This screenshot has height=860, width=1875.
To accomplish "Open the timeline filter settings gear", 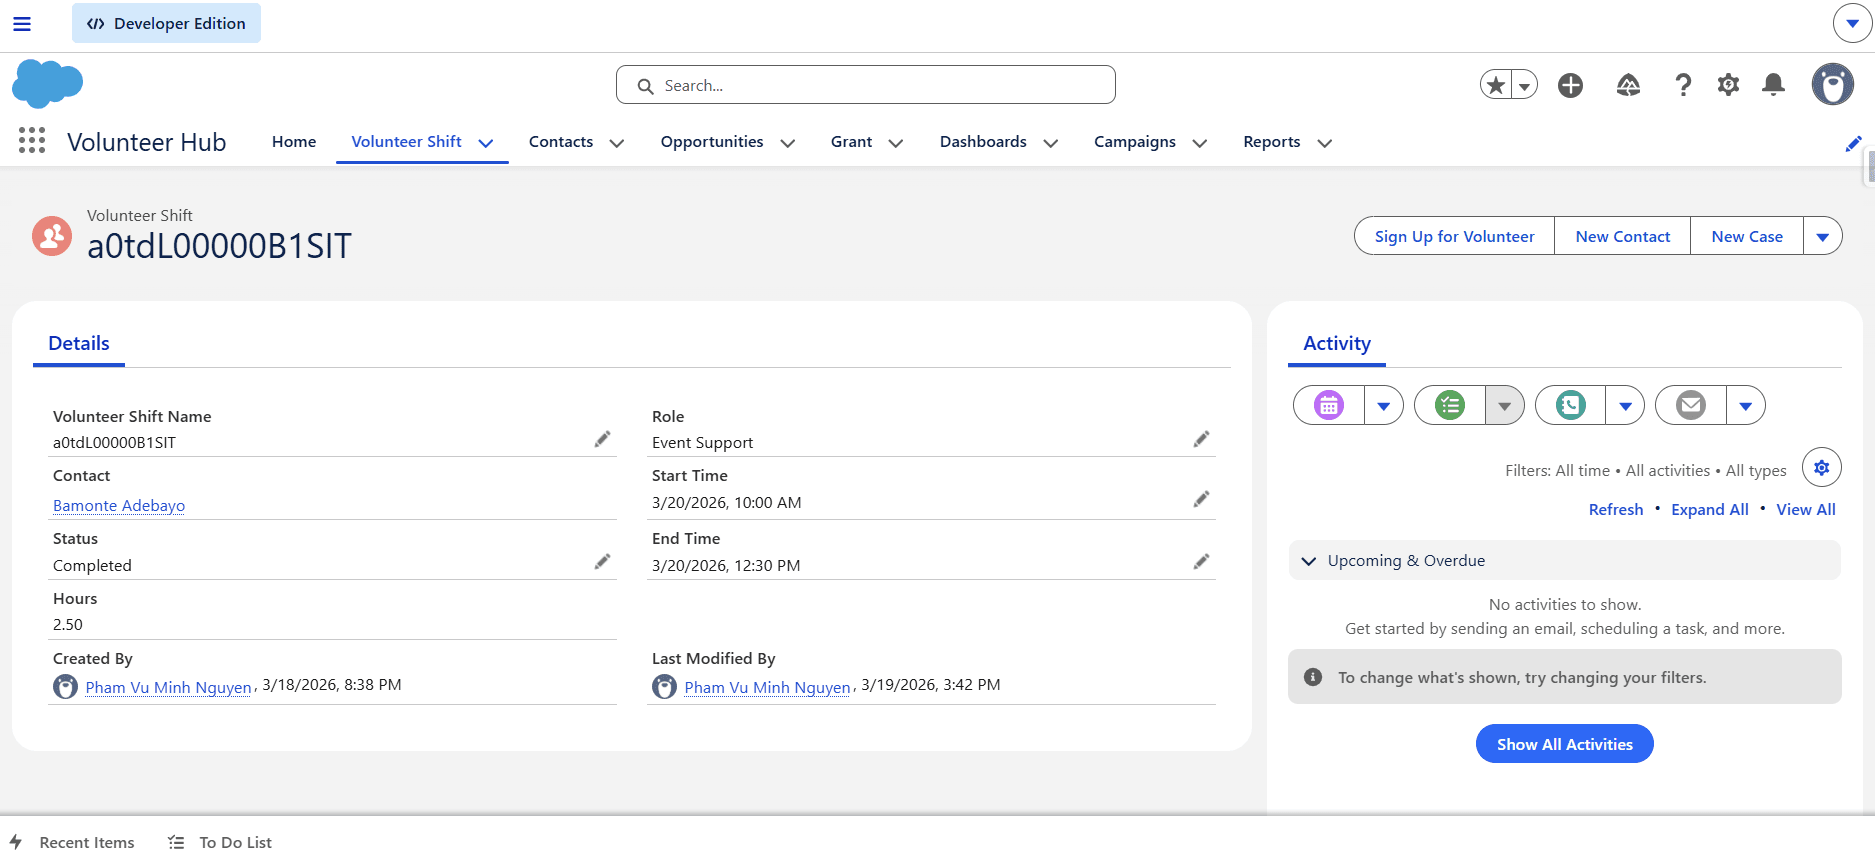I will [1821, 467].
